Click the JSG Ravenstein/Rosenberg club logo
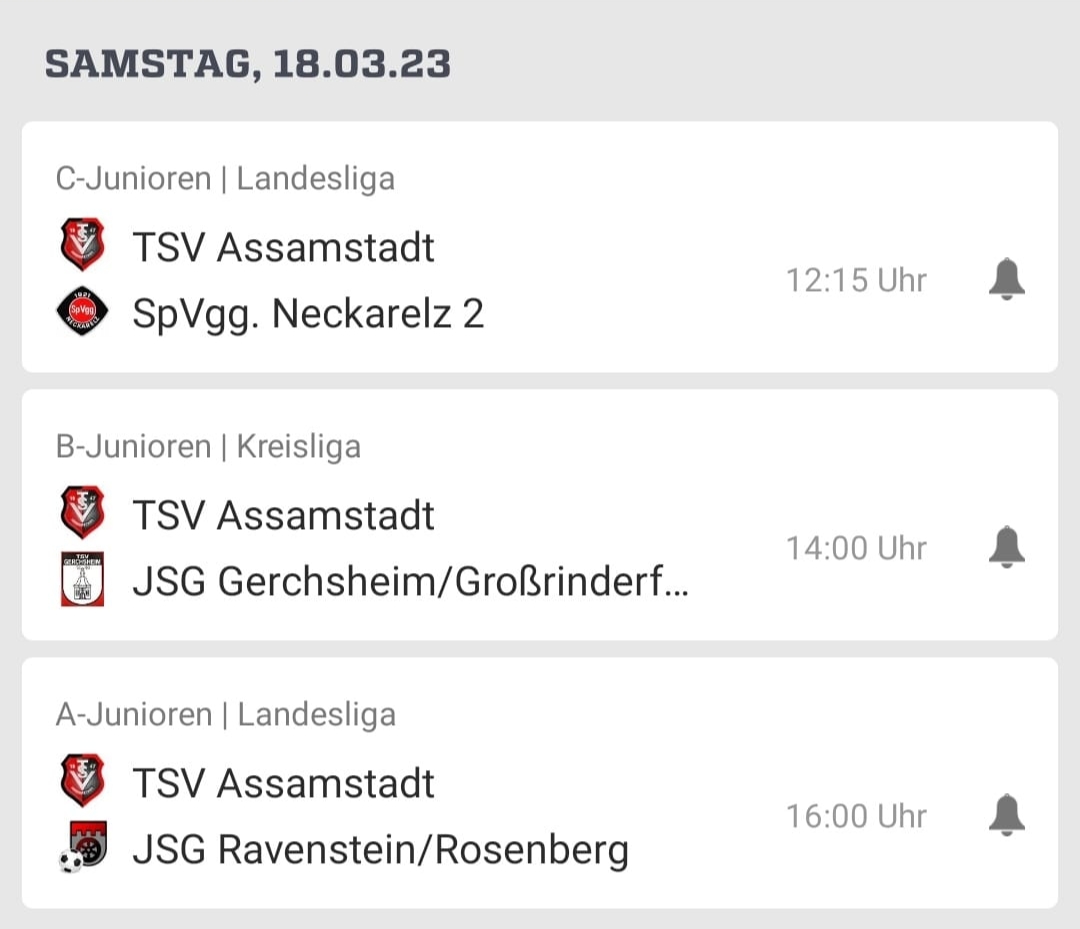Viewport: 1080px width, 929px height. (84, 848)
